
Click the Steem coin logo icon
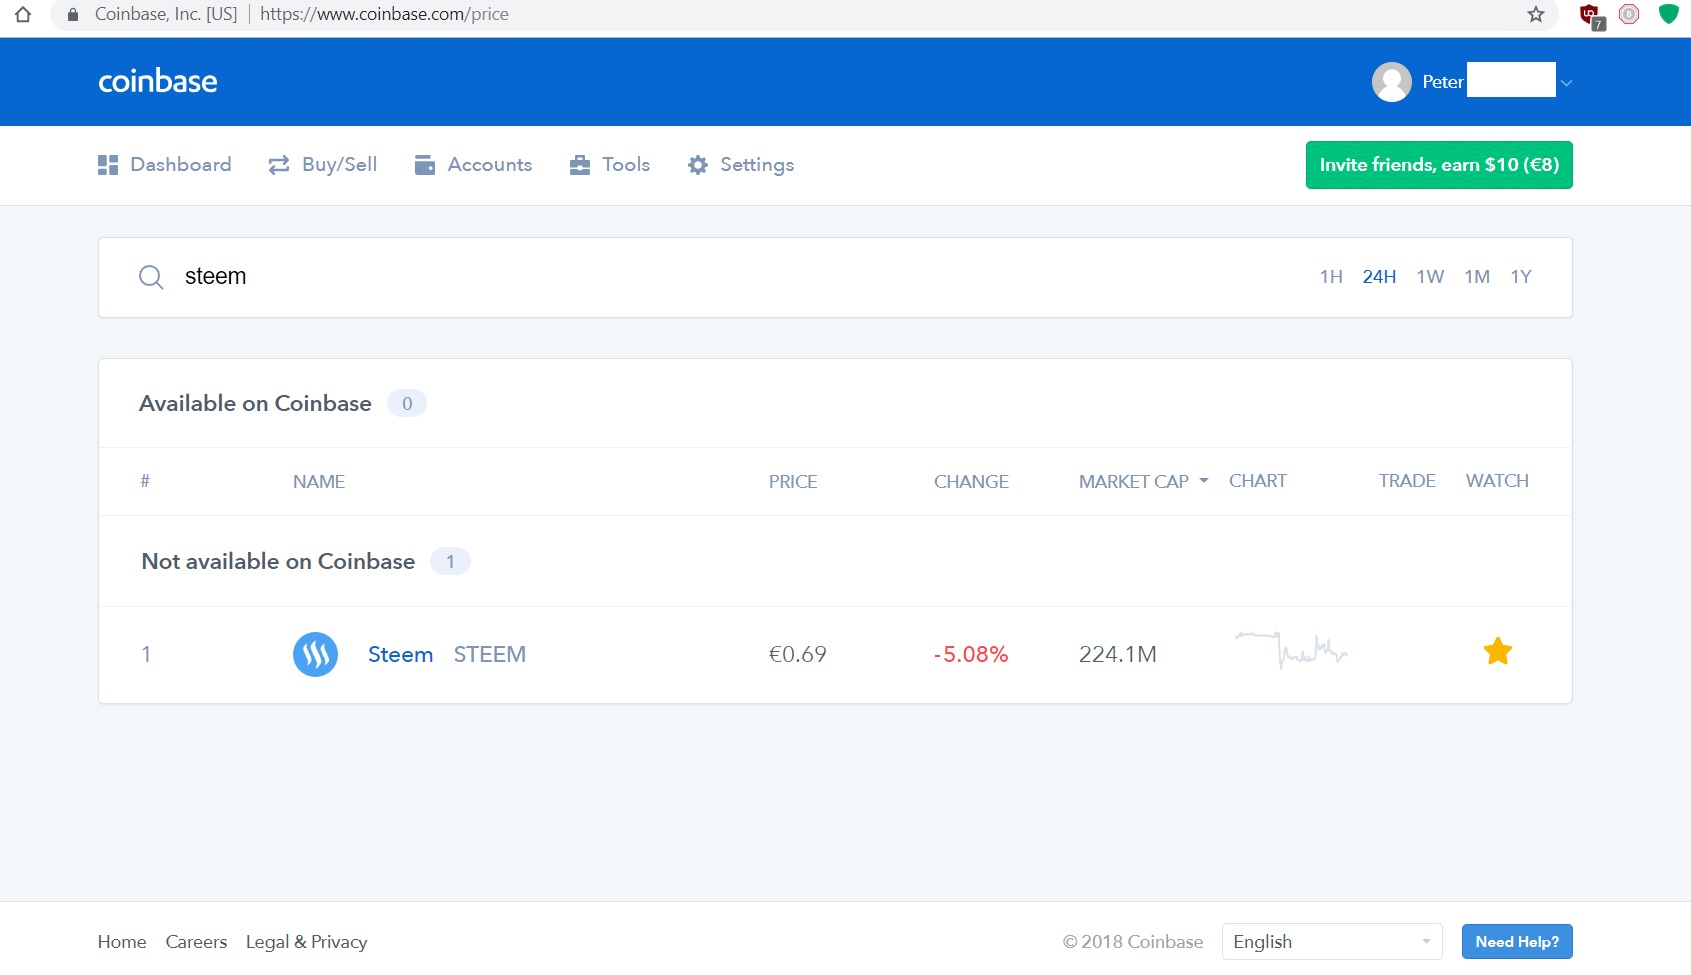pyautogui.click(x=315, y=654)
